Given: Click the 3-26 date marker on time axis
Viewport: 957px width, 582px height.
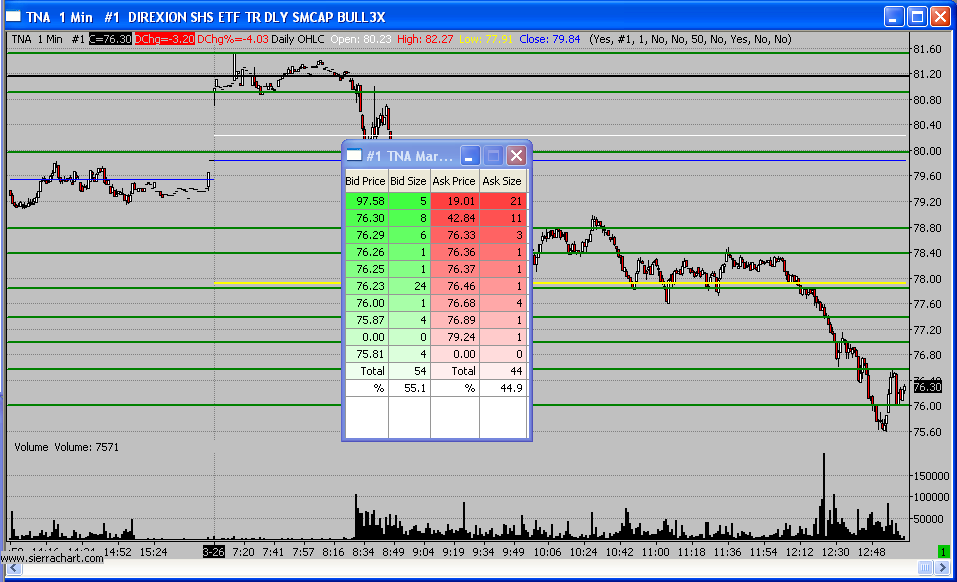Looking at the screenshot, I should (x=214, y=551).
